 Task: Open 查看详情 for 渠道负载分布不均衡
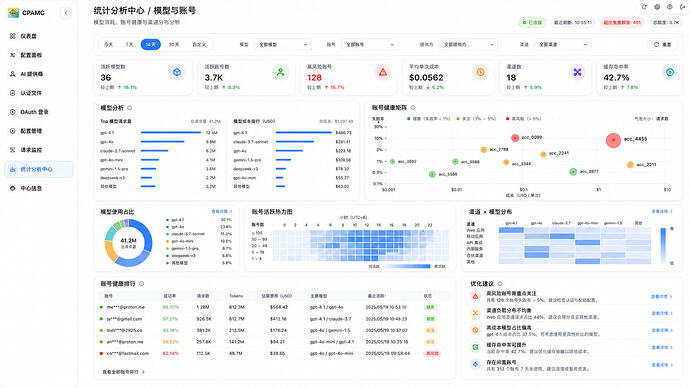662,313
